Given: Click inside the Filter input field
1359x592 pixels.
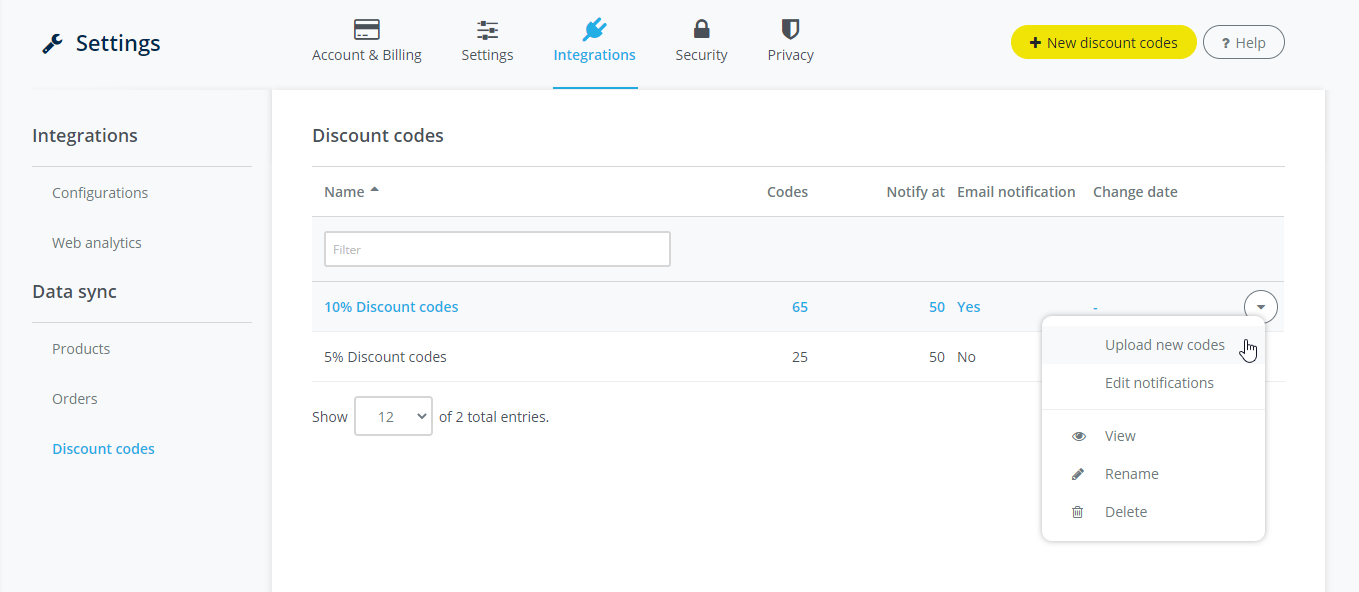Looking at the screenshot, I should coord(497,248).
